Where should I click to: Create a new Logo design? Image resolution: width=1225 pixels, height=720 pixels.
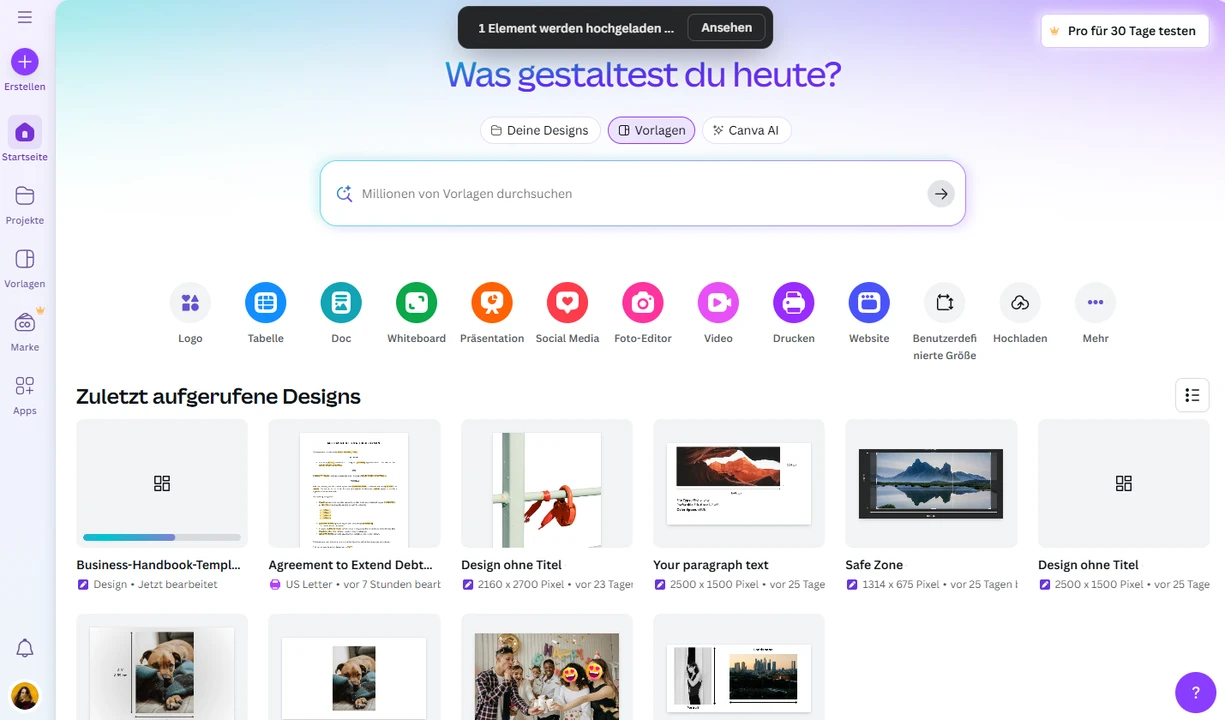tap(190, 302)
